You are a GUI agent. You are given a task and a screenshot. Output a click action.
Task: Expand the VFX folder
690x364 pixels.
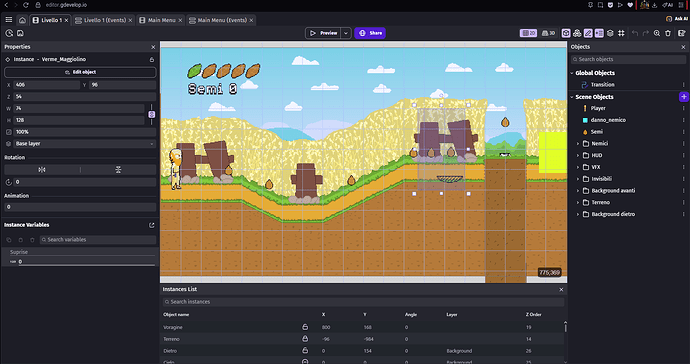tap(578, 167)
